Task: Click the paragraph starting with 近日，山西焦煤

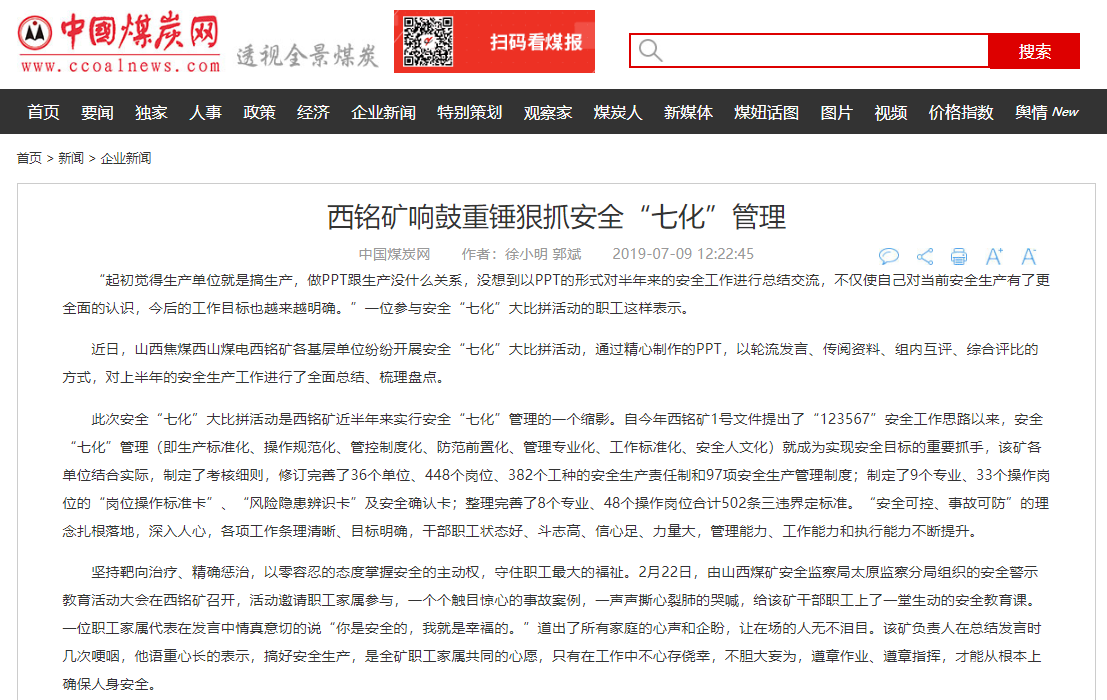Action: click(x=551, y=363)
